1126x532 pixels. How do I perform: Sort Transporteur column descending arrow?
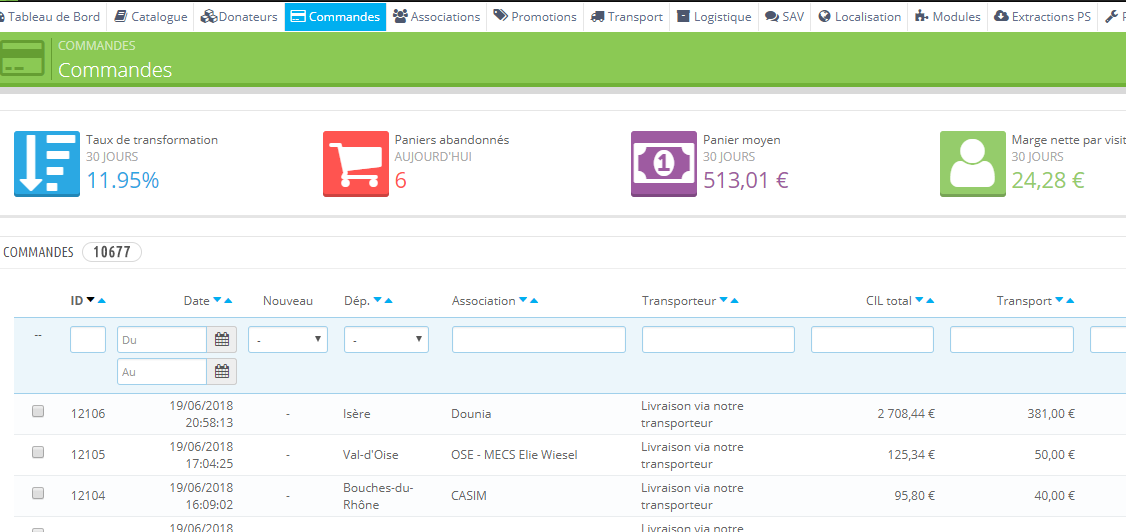tap(723, 301)
